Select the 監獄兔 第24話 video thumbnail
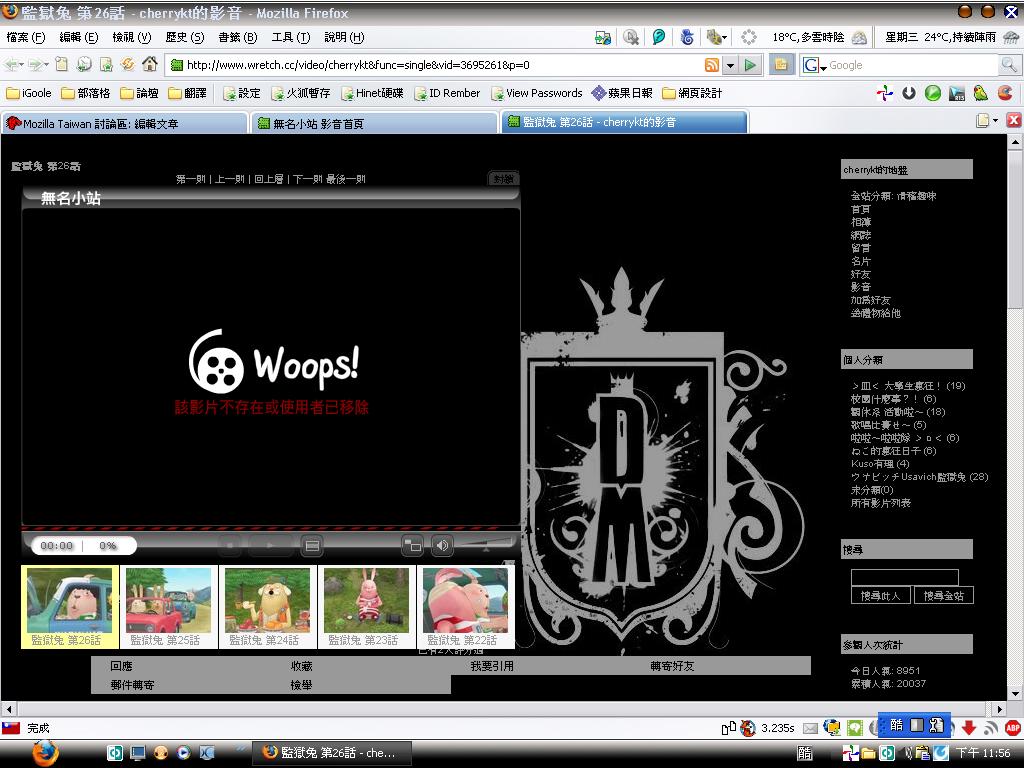 (266, 606)
